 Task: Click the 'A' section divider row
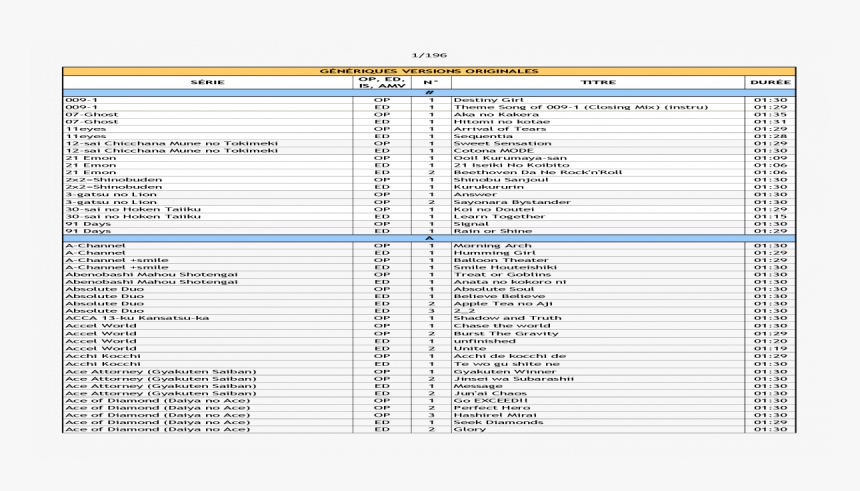click(429, 238)
